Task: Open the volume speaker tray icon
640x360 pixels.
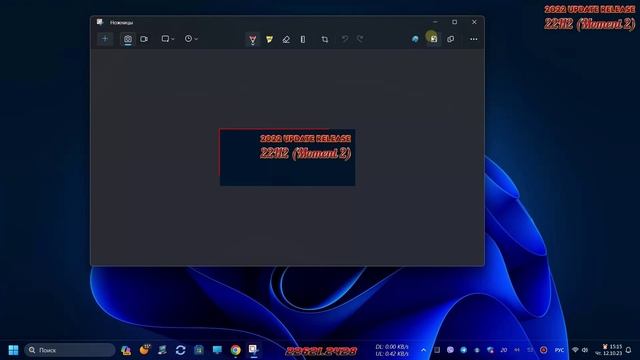Action: point(585,350)
